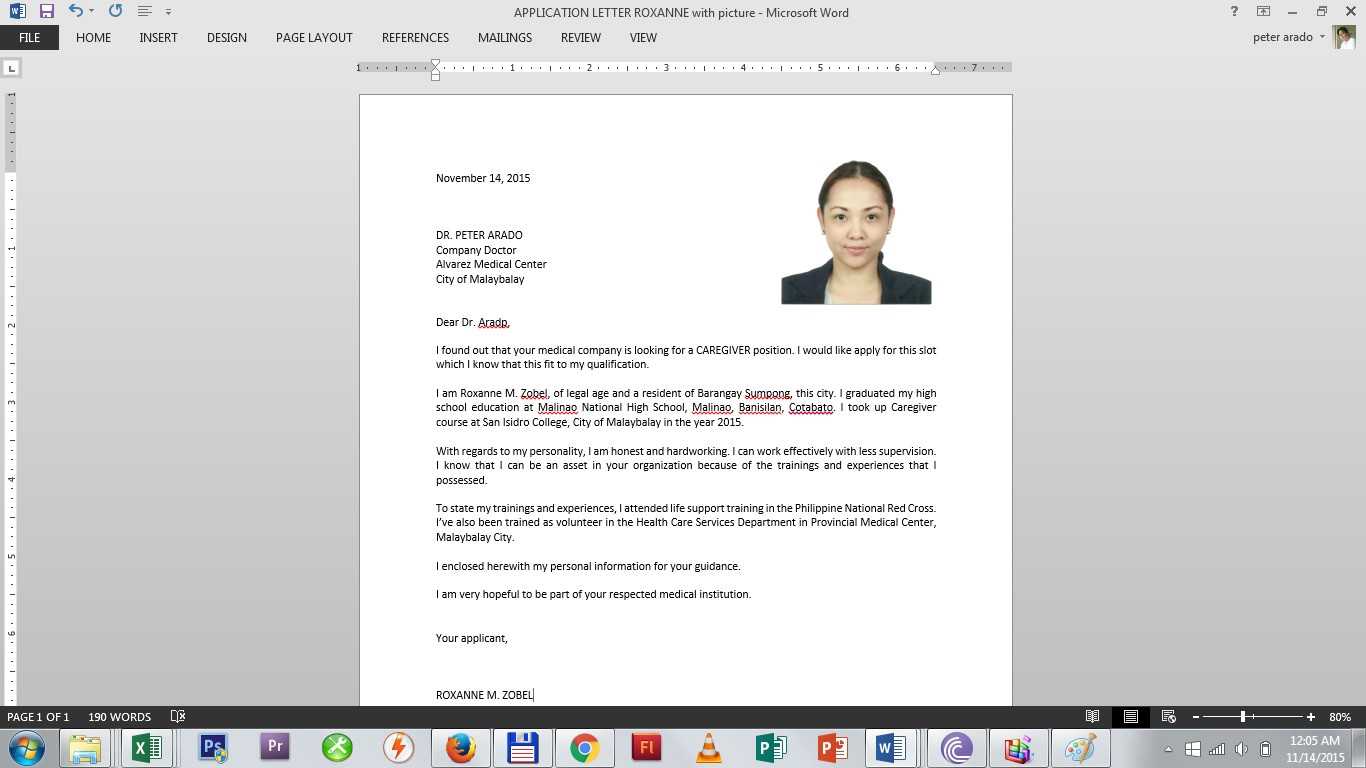Click the Undo arrow icon
1366x768 pixels.
75,12
